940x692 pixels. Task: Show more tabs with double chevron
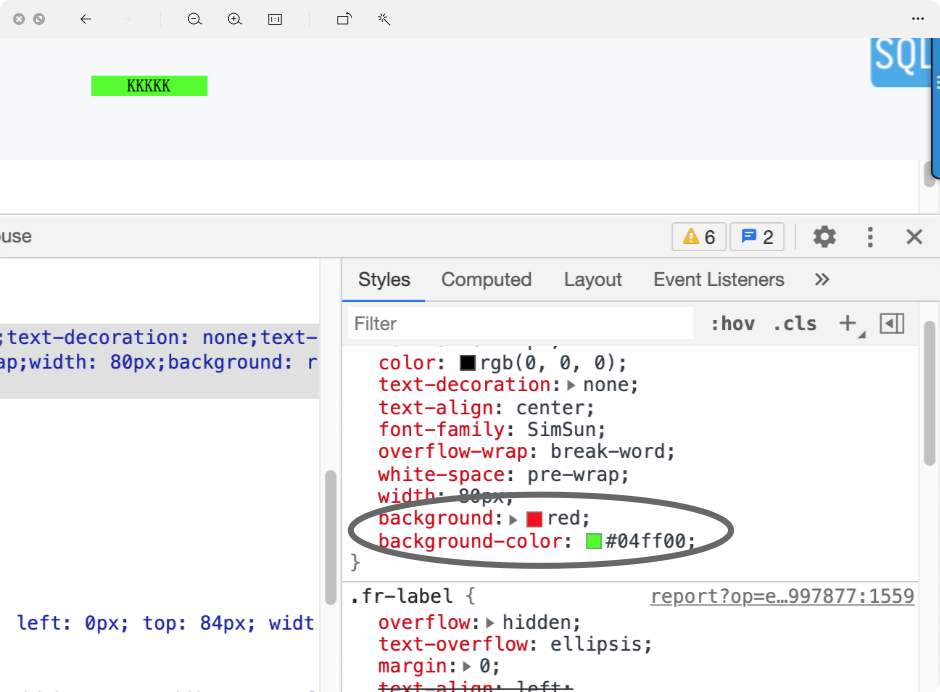pos(822,279)
